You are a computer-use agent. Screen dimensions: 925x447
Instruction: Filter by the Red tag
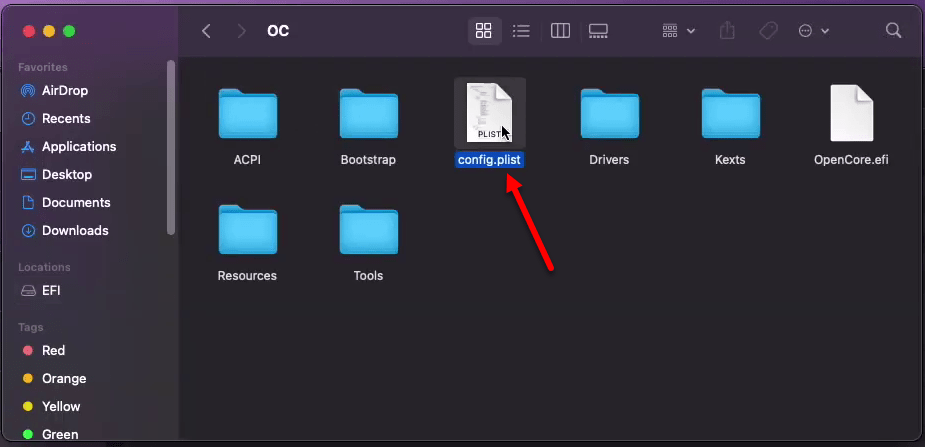pyautogui.click(x=54, y=350)
